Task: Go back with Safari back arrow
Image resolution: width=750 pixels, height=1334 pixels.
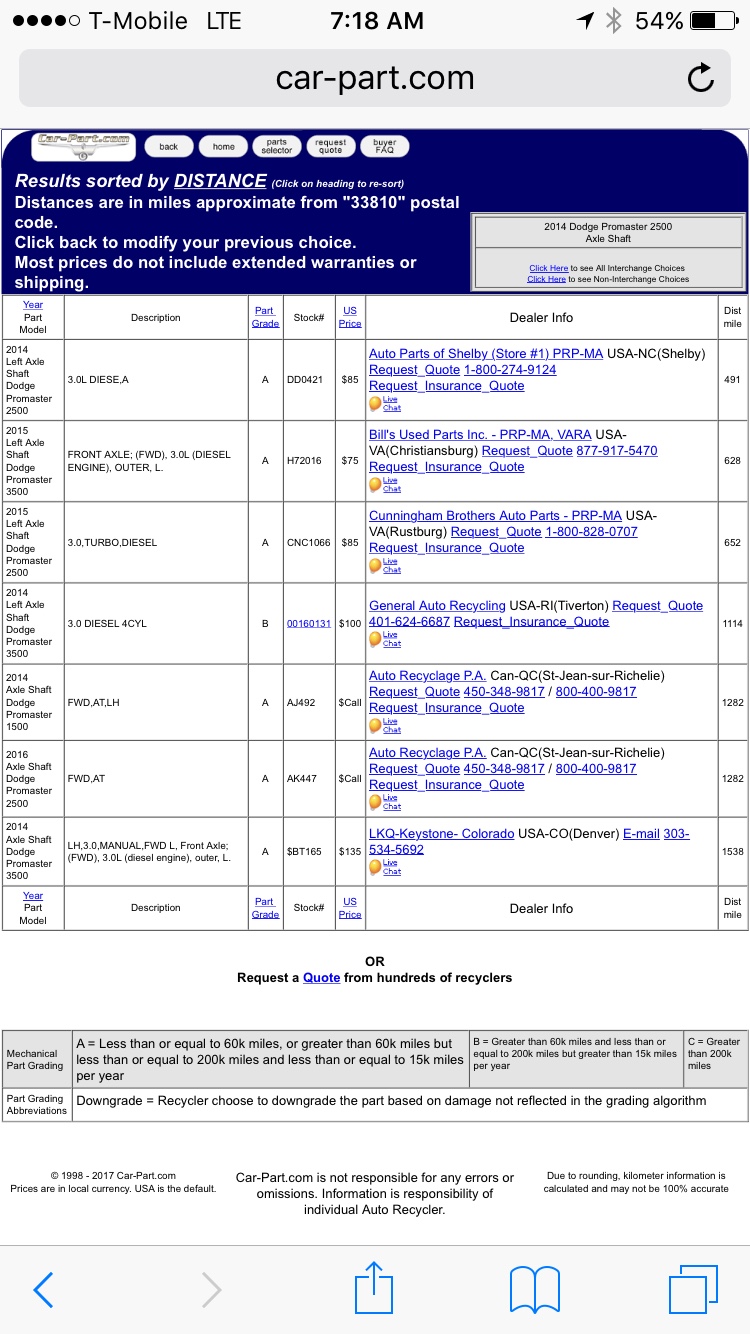Action: click(x=44, y=1289)
